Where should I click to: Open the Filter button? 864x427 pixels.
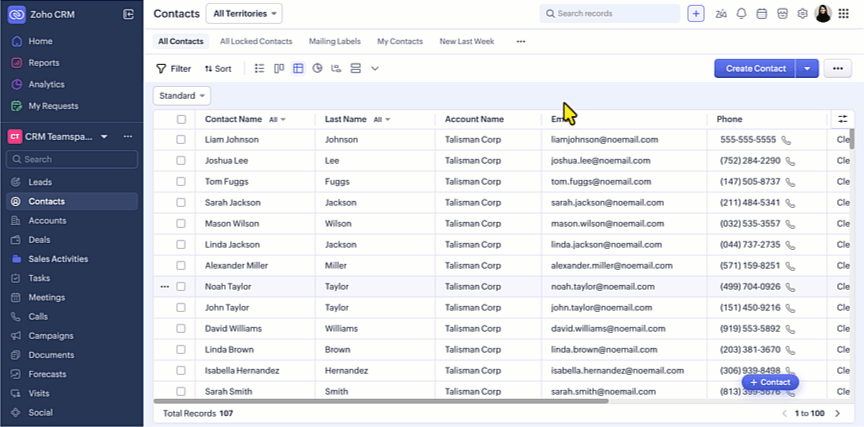point(173,69)
